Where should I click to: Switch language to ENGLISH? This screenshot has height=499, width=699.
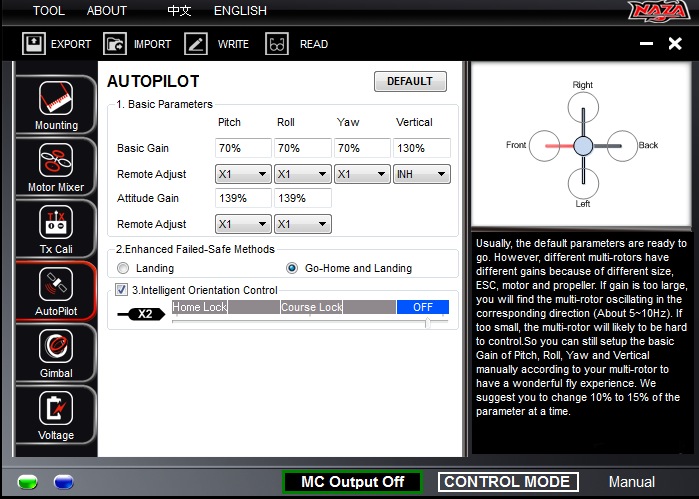point(240,11)
